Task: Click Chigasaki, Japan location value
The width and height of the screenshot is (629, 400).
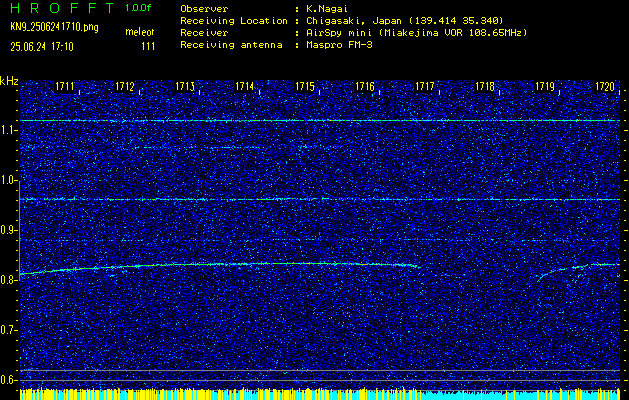Action: pos(404,21)
